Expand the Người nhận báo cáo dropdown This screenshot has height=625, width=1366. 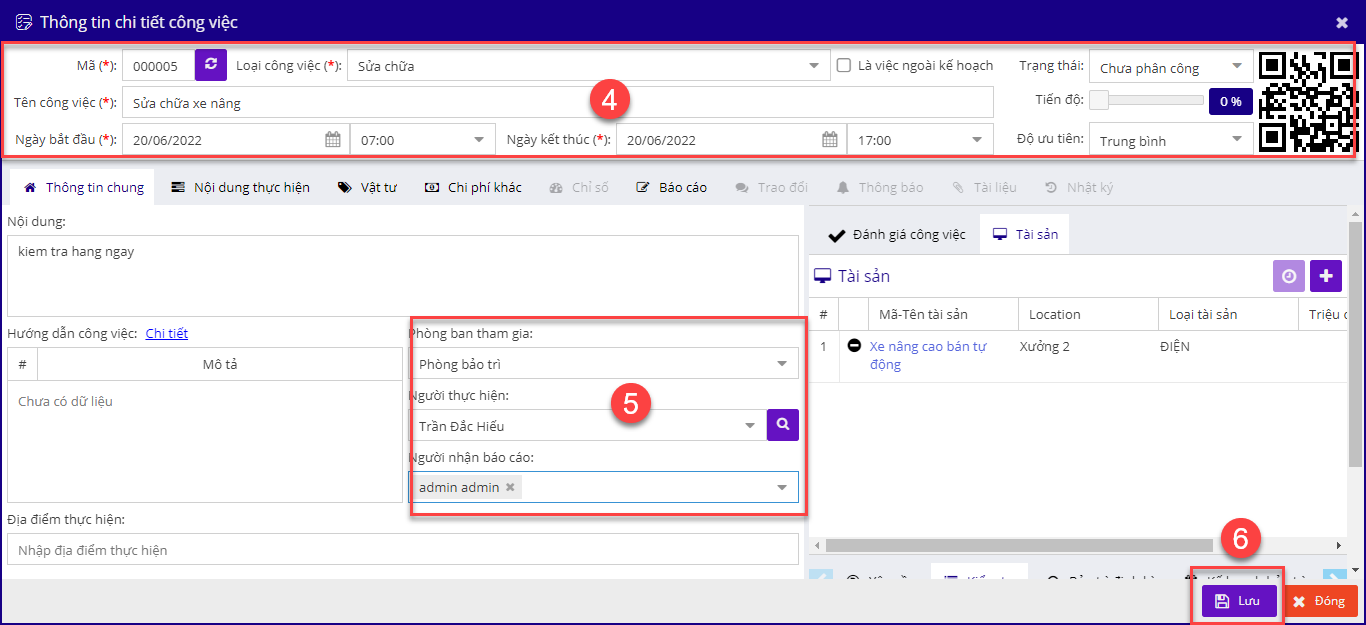point(782,487)
